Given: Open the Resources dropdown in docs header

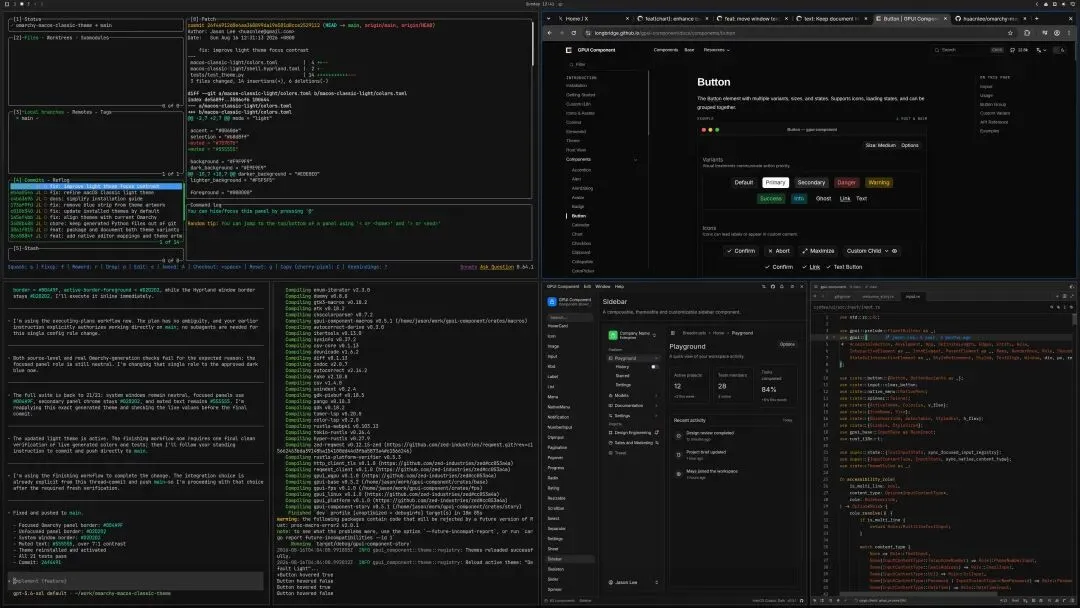Looking at the screenshot, I should [x=716, y=50].
